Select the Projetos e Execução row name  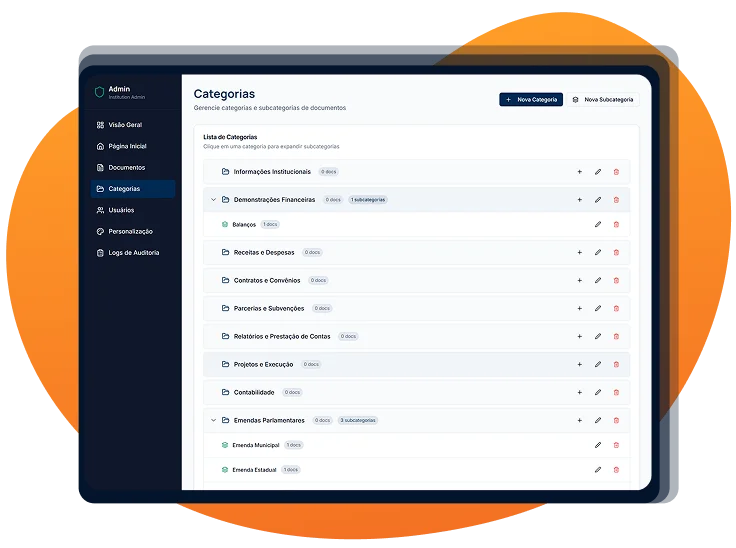[x=263, y=364]
